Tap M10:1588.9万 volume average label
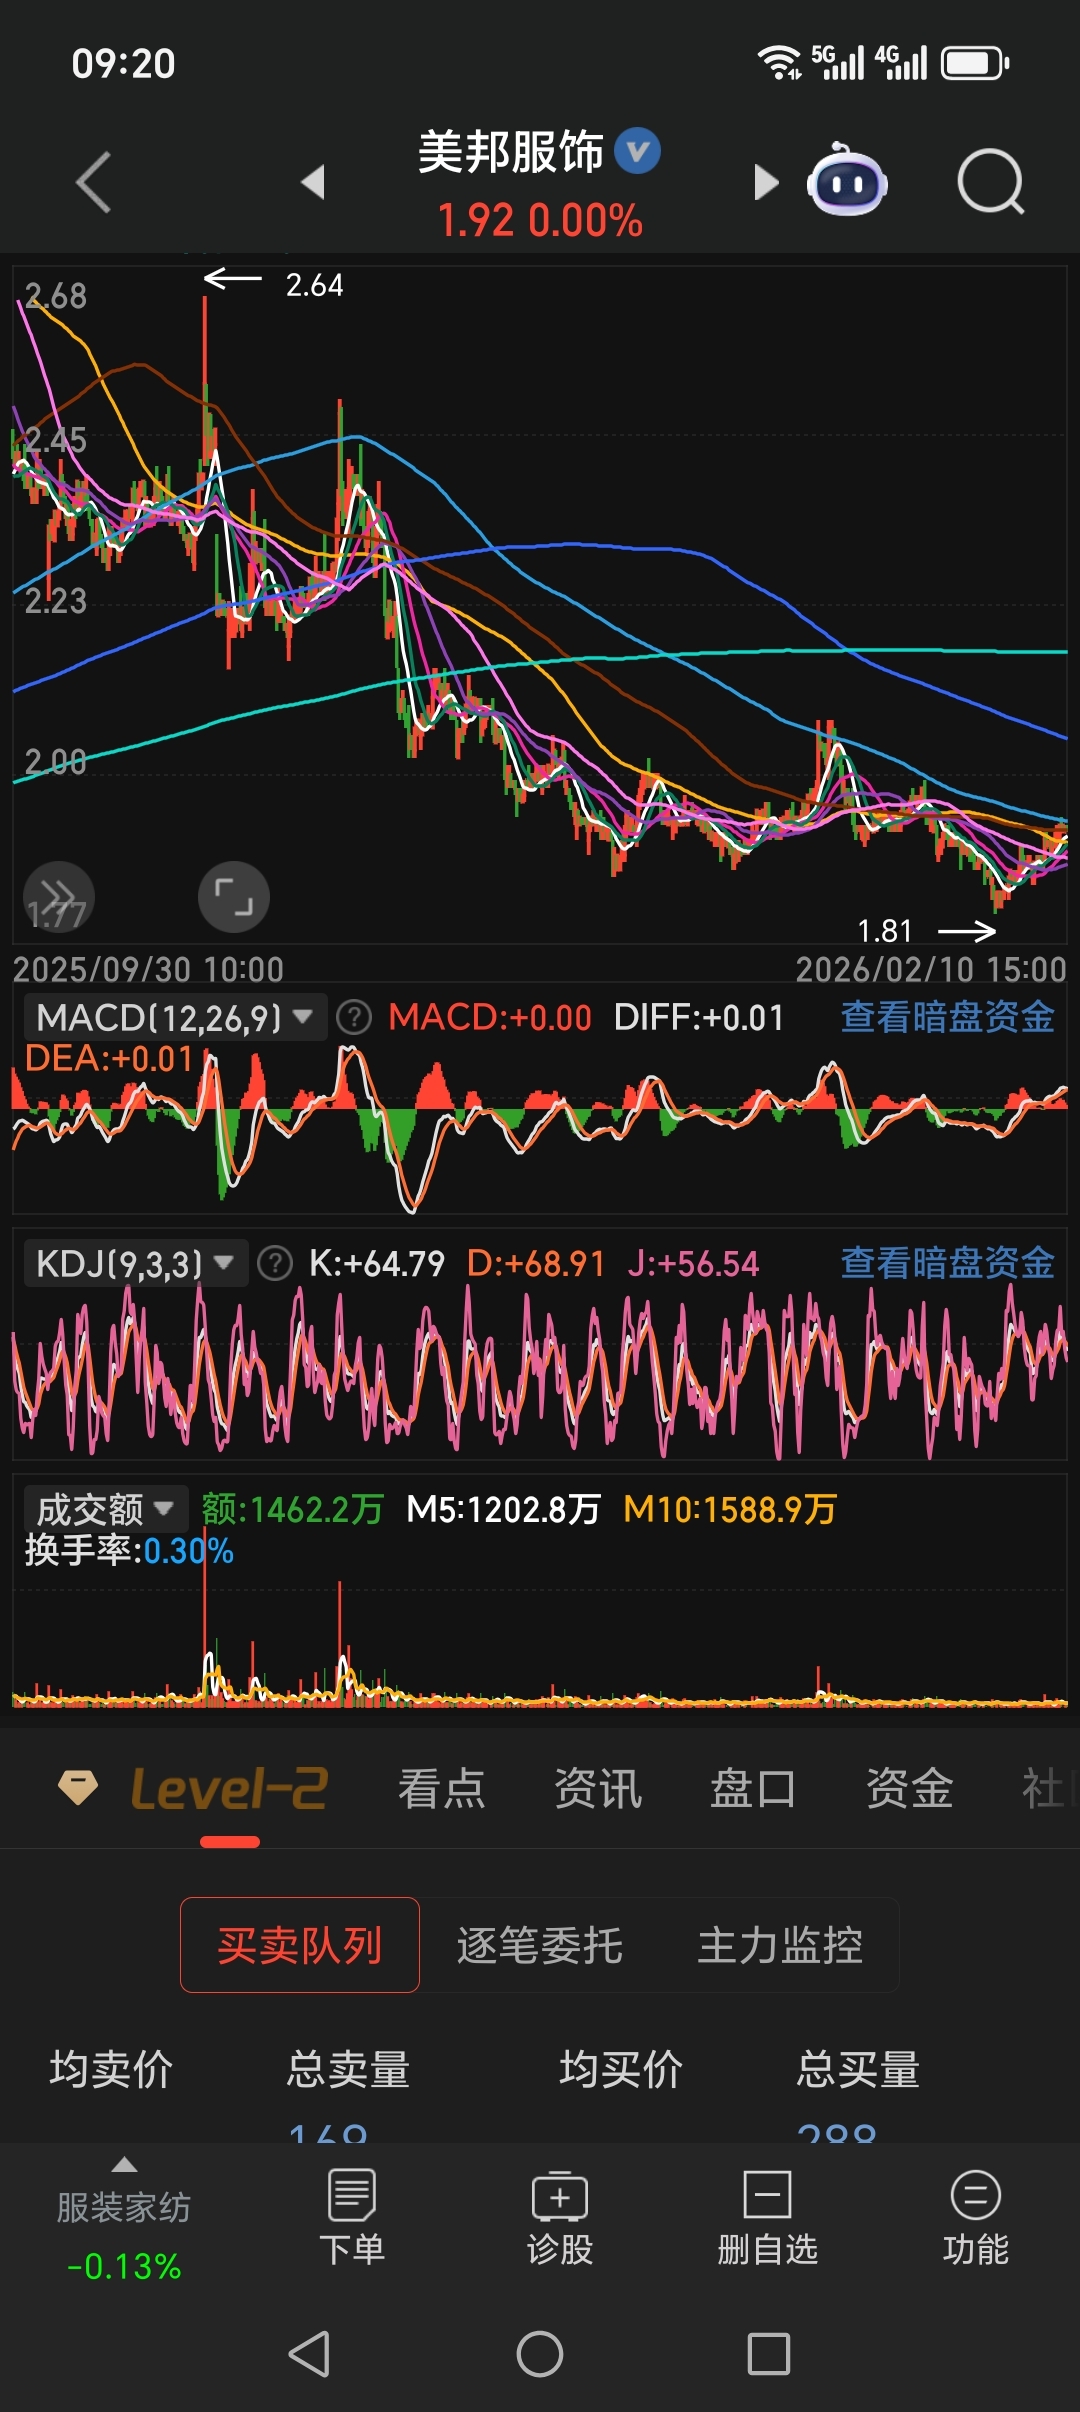This screenshot has height=2412, width=1080. pyautogui.click(x=729, y=1509)
